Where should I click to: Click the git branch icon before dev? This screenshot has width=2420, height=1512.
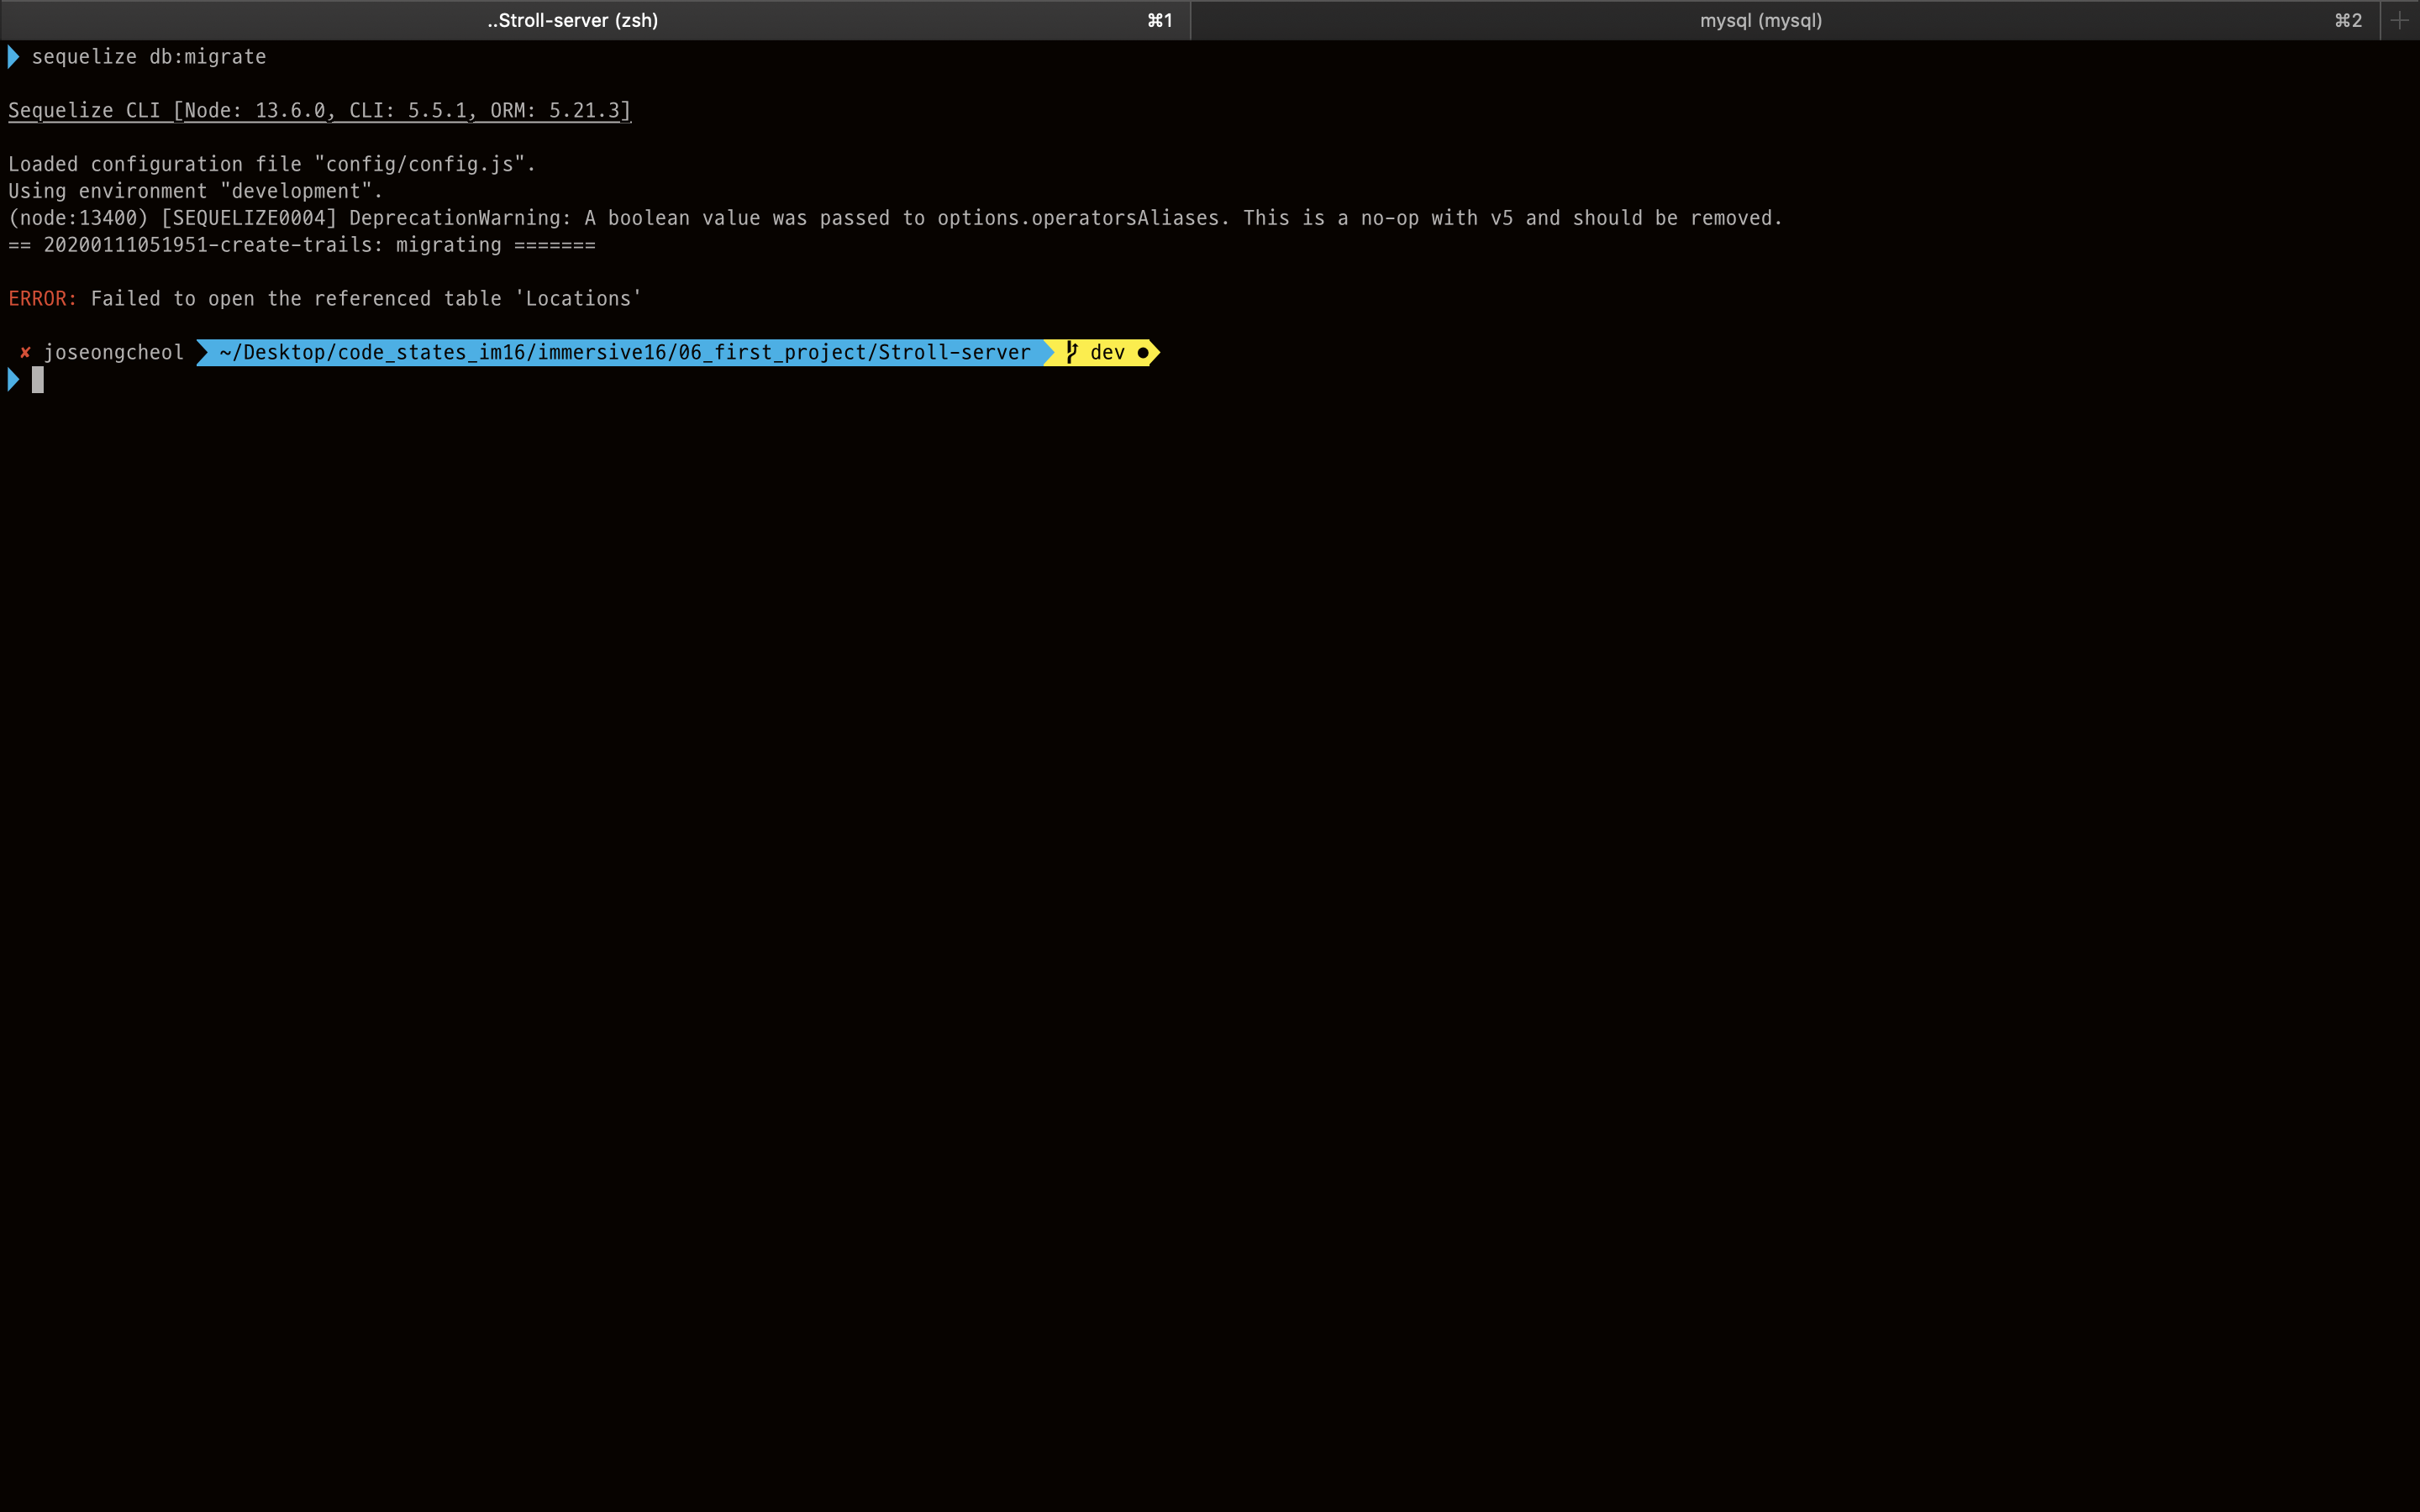(x=1071, y=352)
